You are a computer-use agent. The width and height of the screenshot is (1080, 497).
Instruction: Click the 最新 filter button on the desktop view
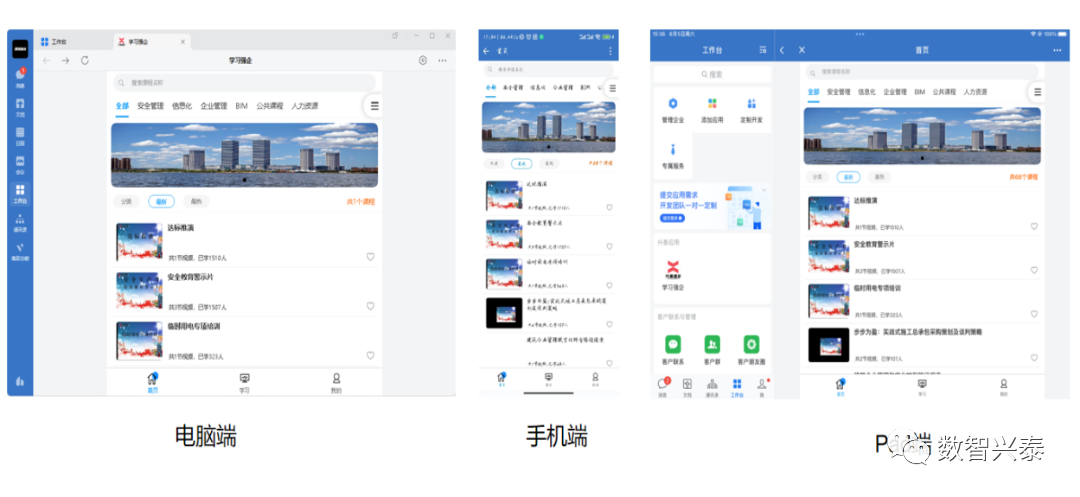159,201
